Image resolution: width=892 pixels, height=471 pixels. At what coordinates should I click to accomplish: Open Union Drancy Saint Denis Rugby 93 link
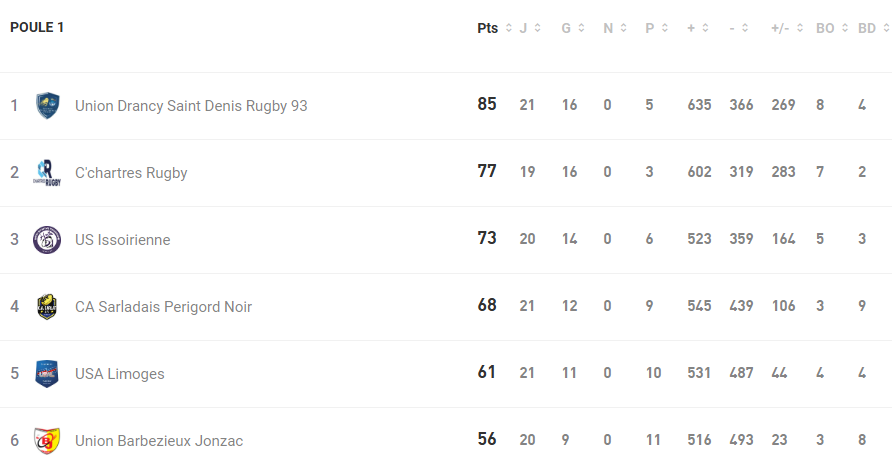[191, 105]
